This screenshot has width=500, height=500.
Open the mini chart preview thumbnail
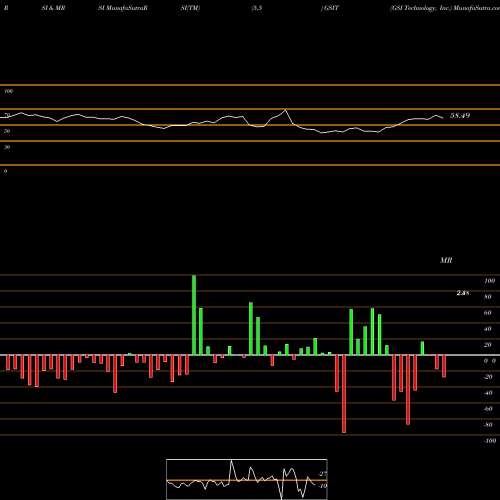[247, 479]
